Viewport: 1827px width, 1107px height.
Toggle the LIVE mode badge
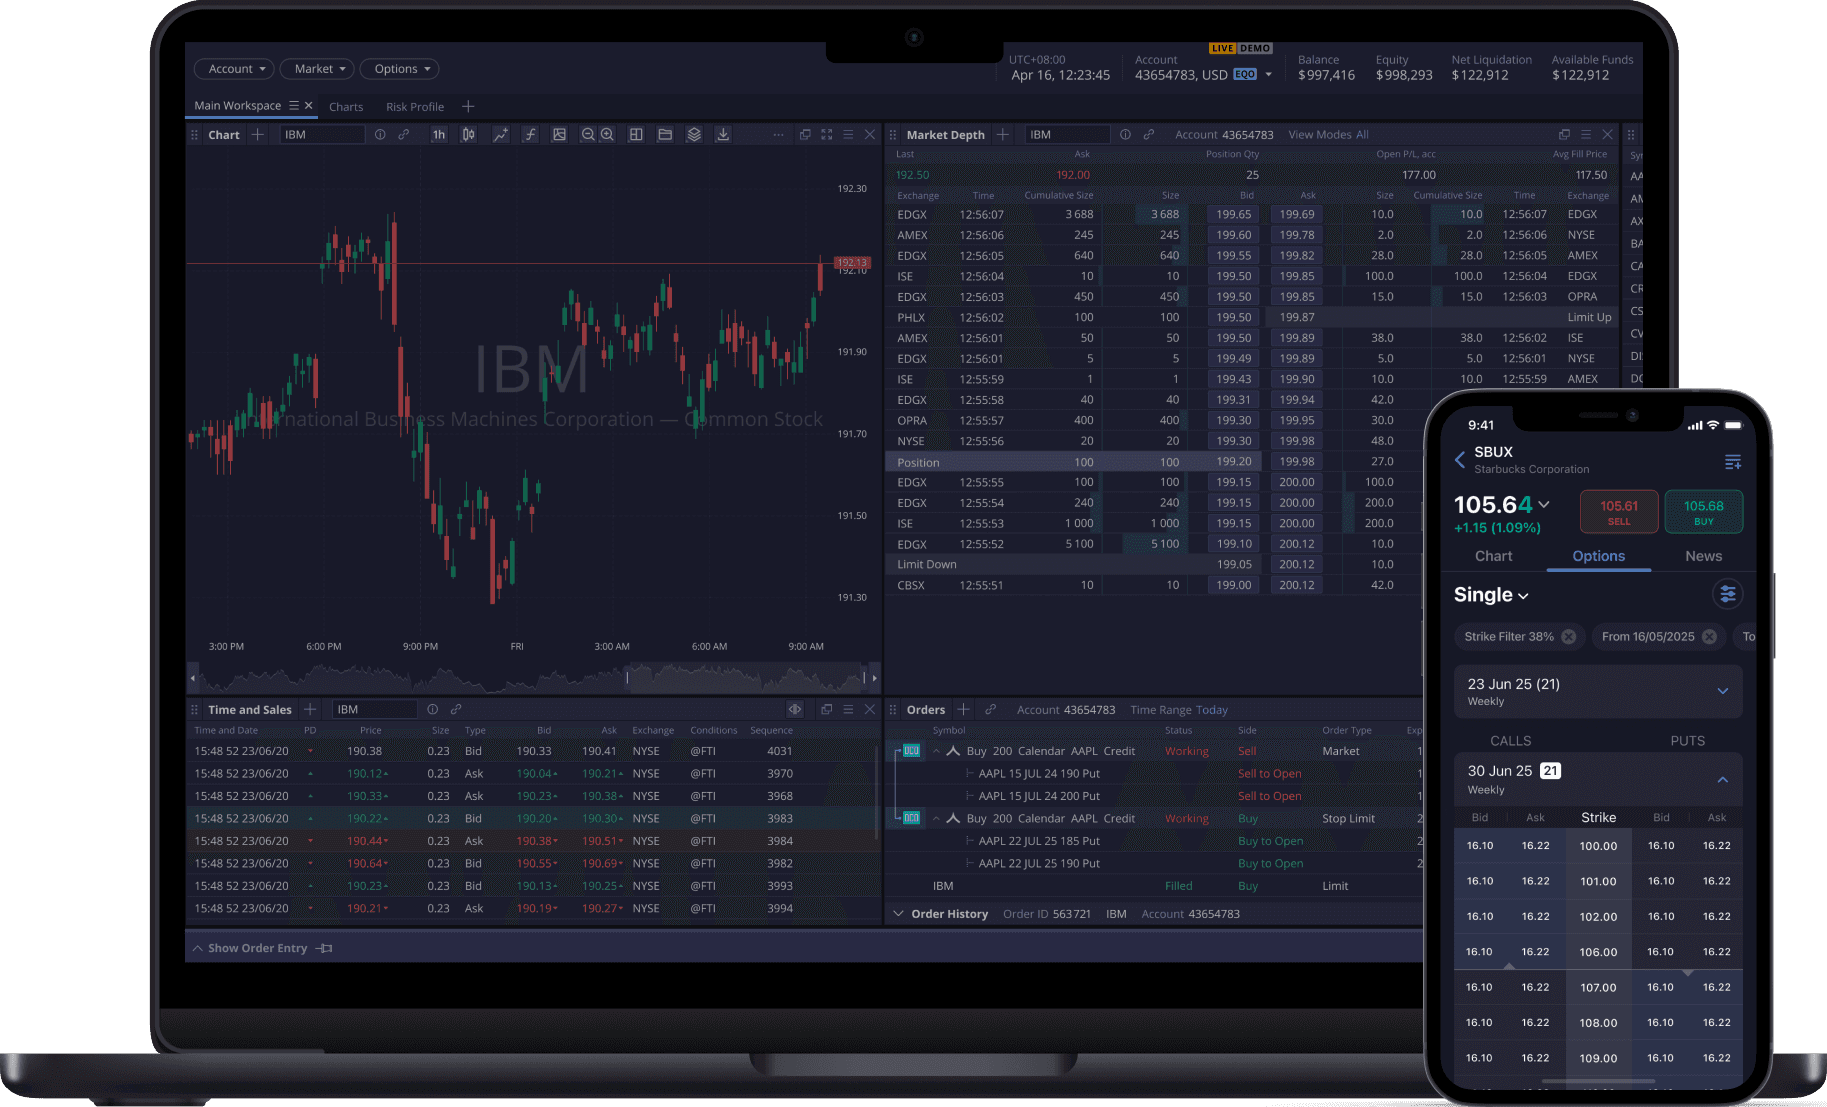1222,48
